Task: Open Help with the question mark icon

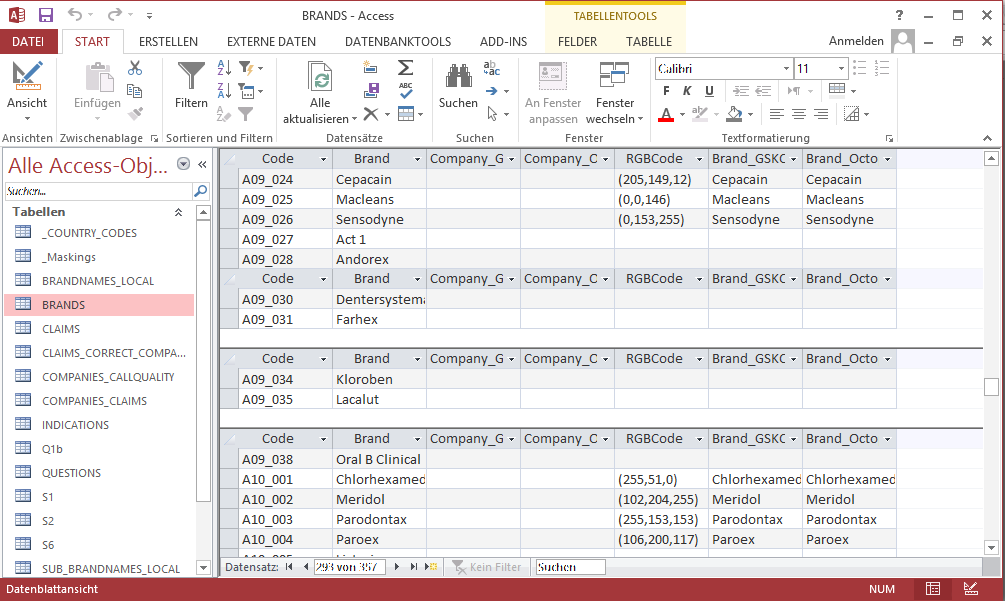Action: point(899,15)
